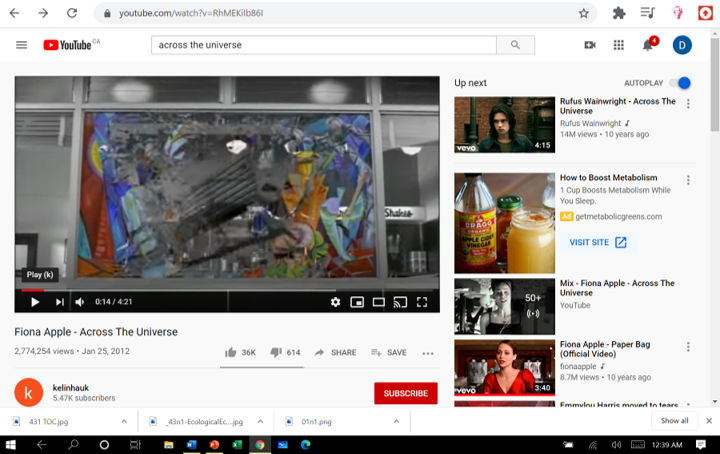Click the Visit Site ad button
This screenshot has width=720, height=454.
pos(598,242)
